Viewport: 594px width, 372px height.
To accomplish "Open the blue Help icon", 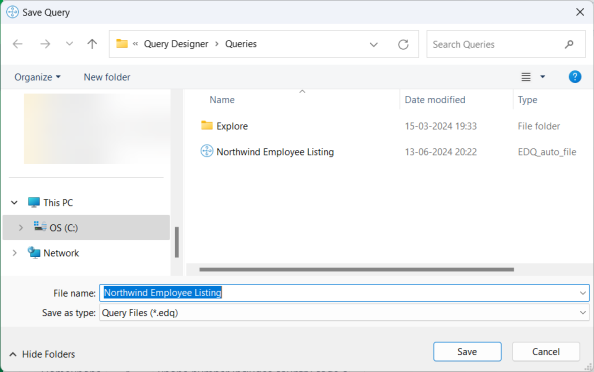I will 575,77.
